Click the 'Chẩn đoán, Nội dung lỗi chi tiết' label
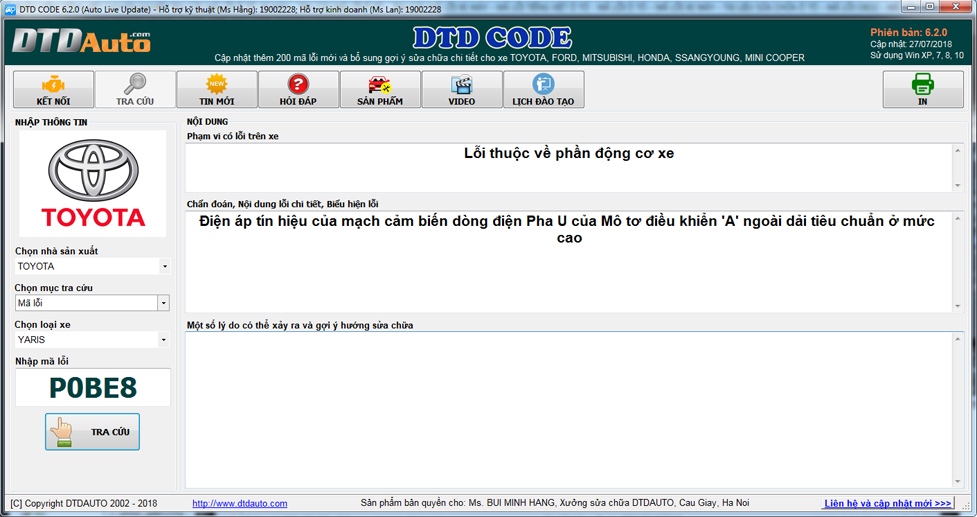This screenshot has width=977, height=517. tap(282, 204)
